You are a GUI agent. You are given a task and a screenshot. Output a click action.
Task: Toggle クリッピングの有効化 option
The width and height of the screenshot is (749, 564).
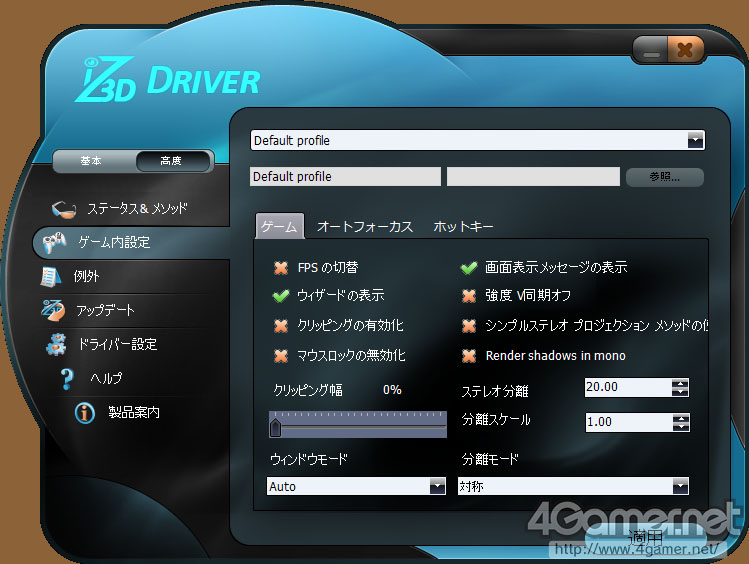[281, 326]
